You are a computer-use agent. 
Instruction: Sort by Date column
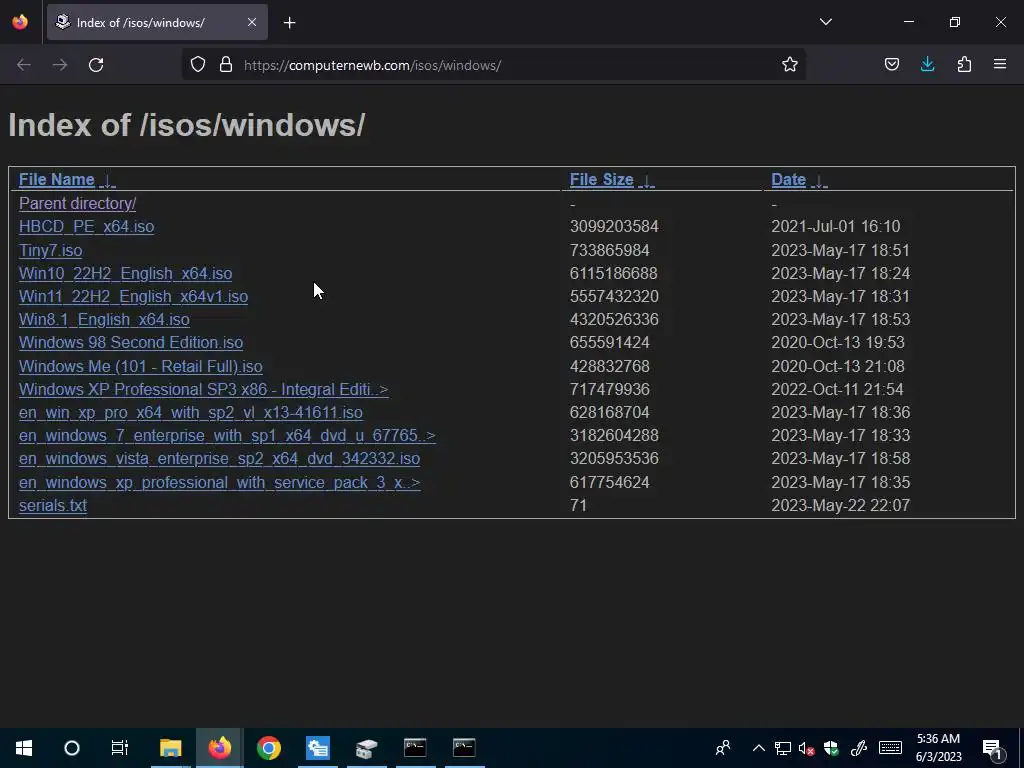[x=788, y=180]
